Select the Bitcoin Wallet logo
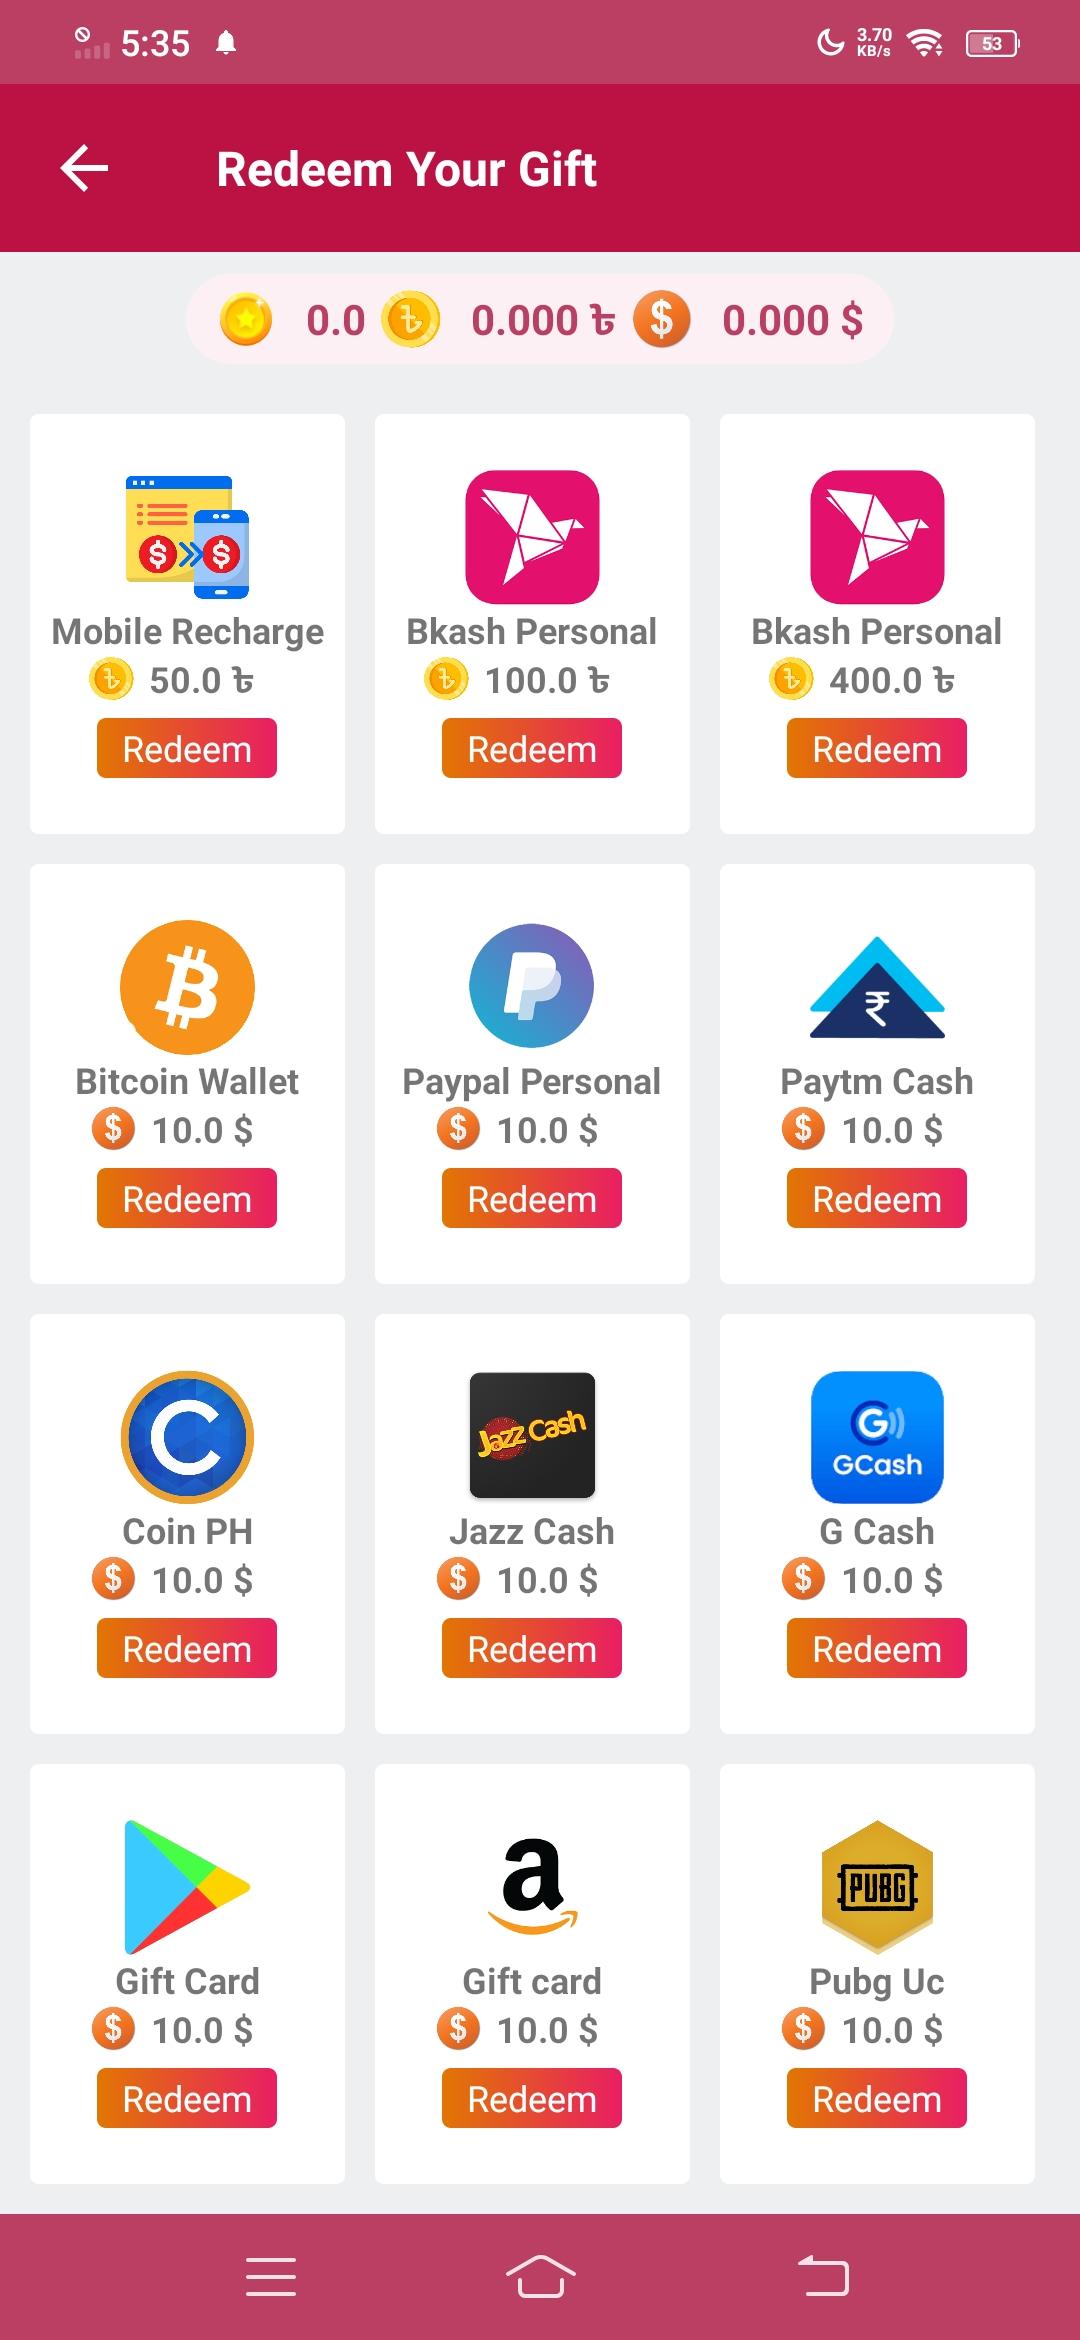Viewport: 1080px width, 2340px height. pos(187,987)
